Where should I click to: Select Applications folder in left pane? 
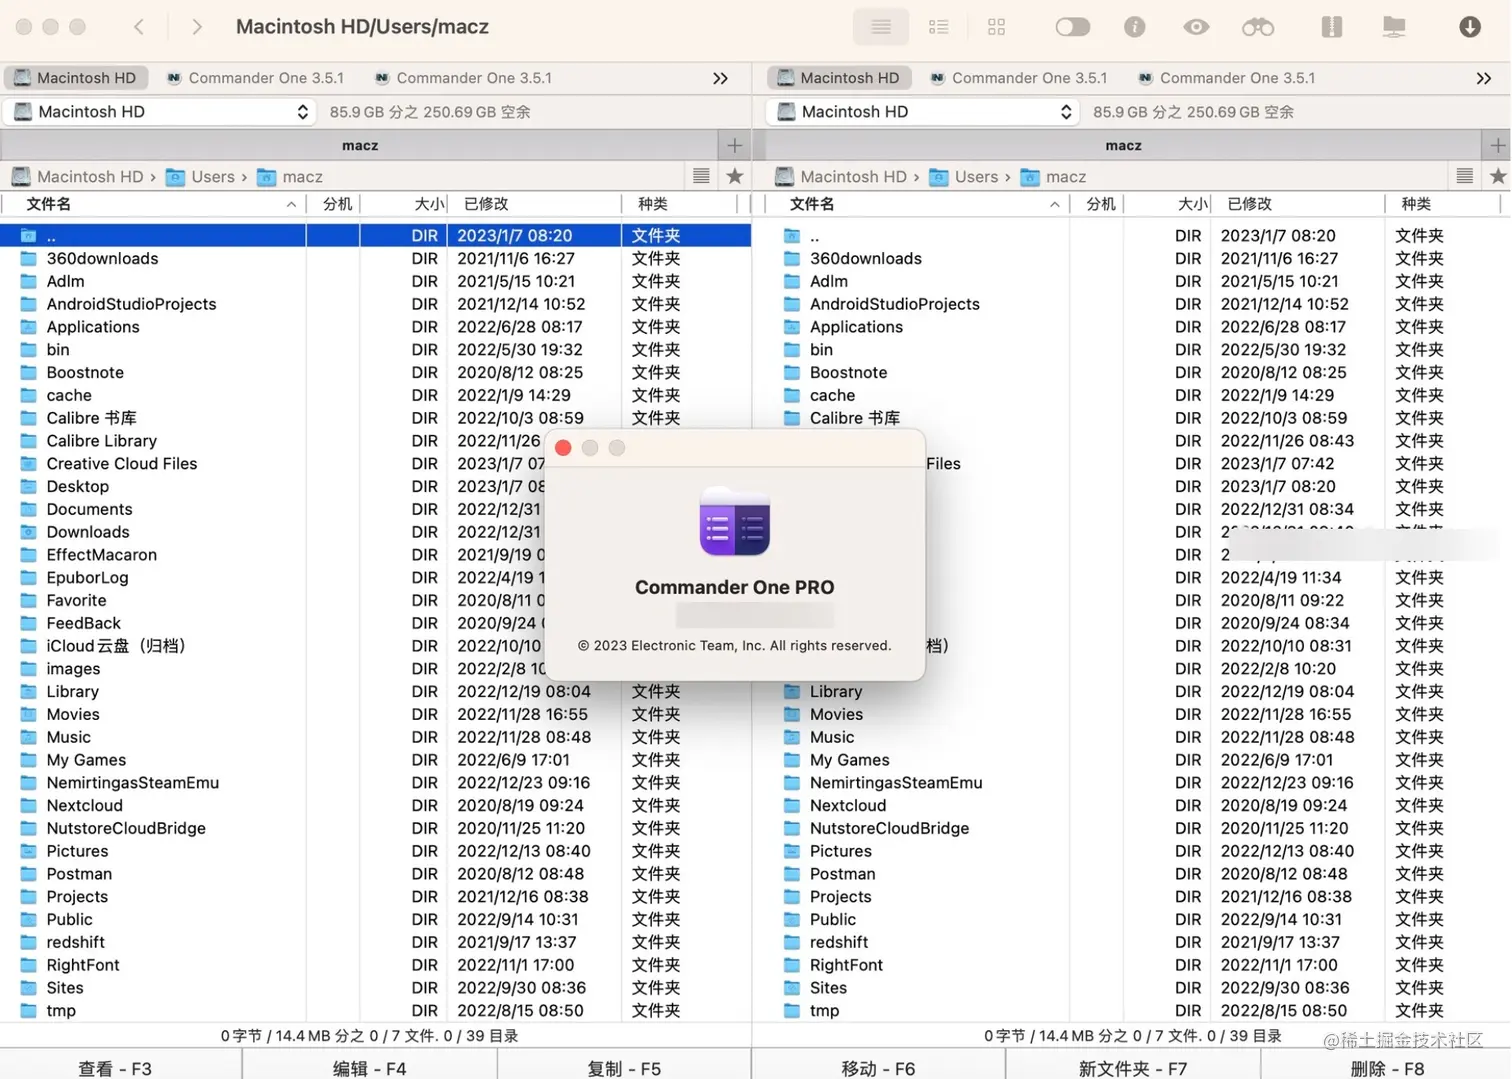[376, 327]
